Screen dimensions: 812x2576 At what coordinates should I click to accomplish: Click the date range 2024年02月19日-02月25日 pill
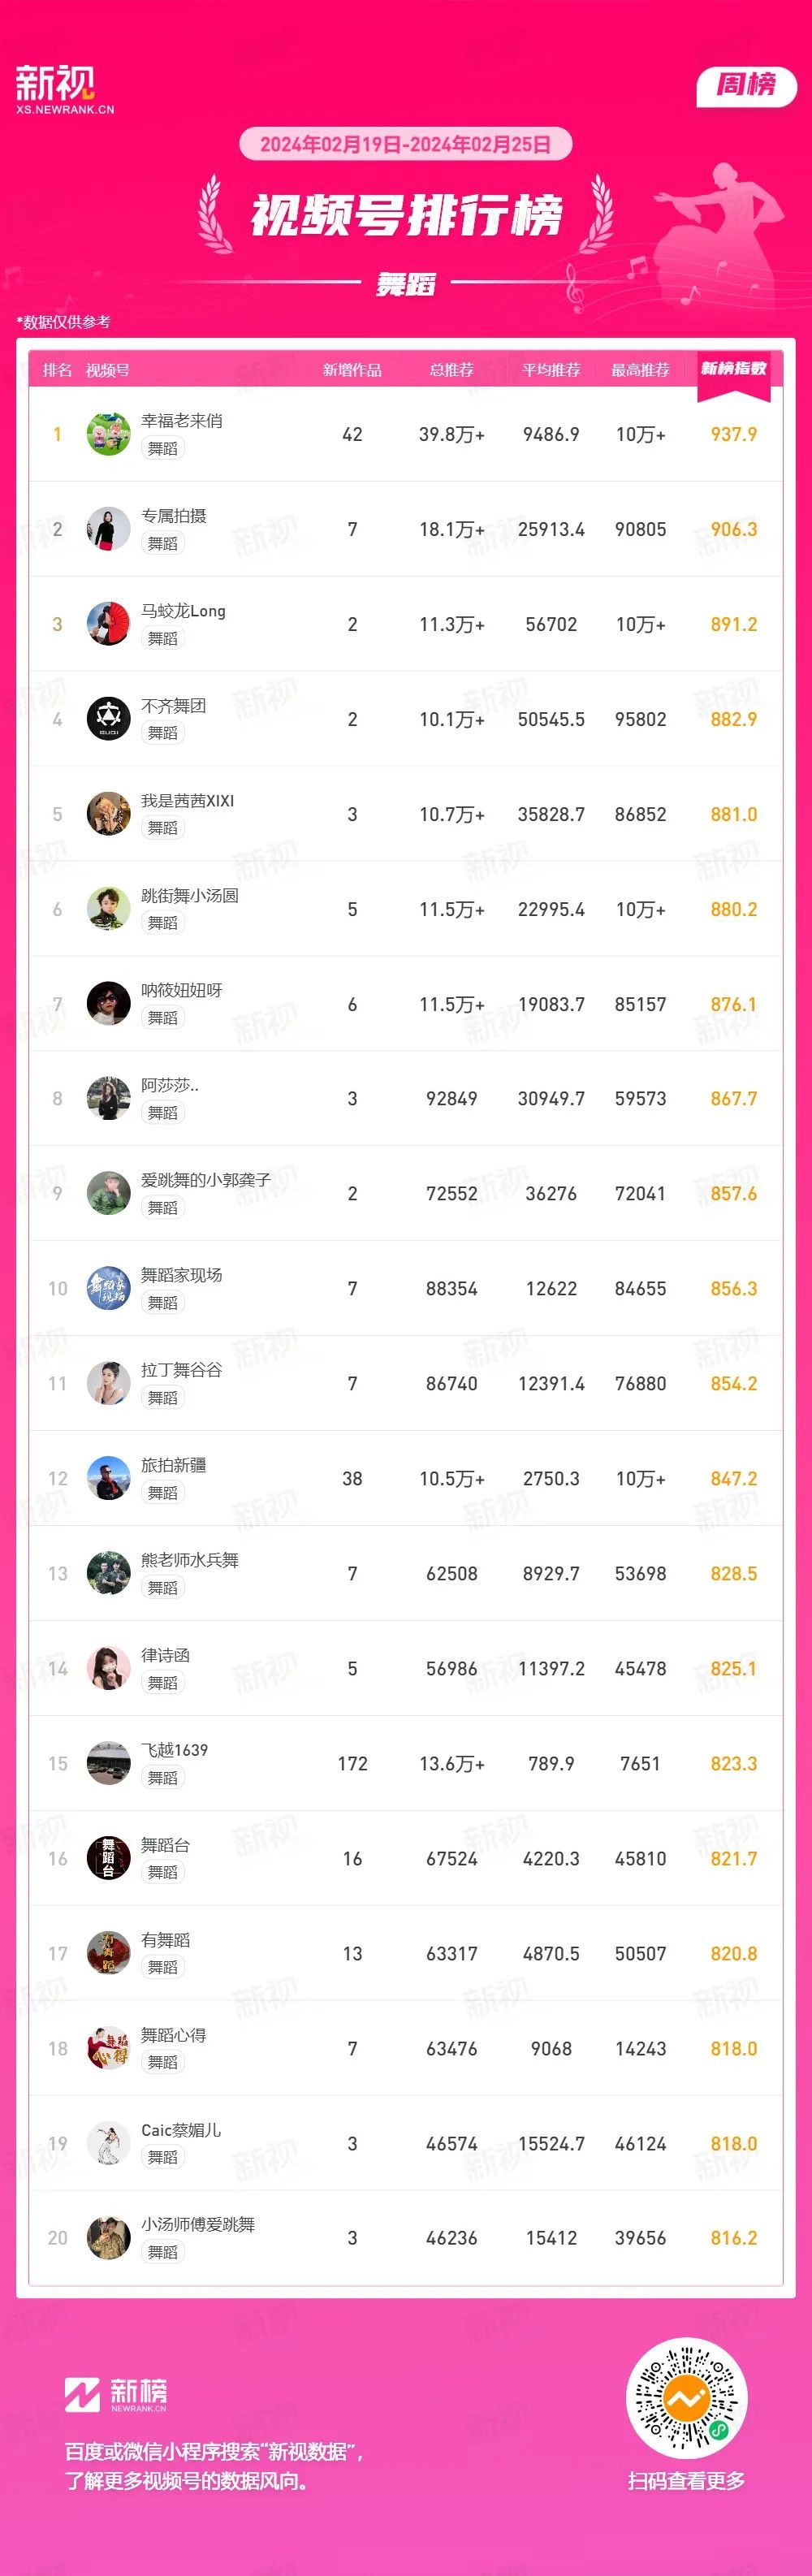(405, 144)
